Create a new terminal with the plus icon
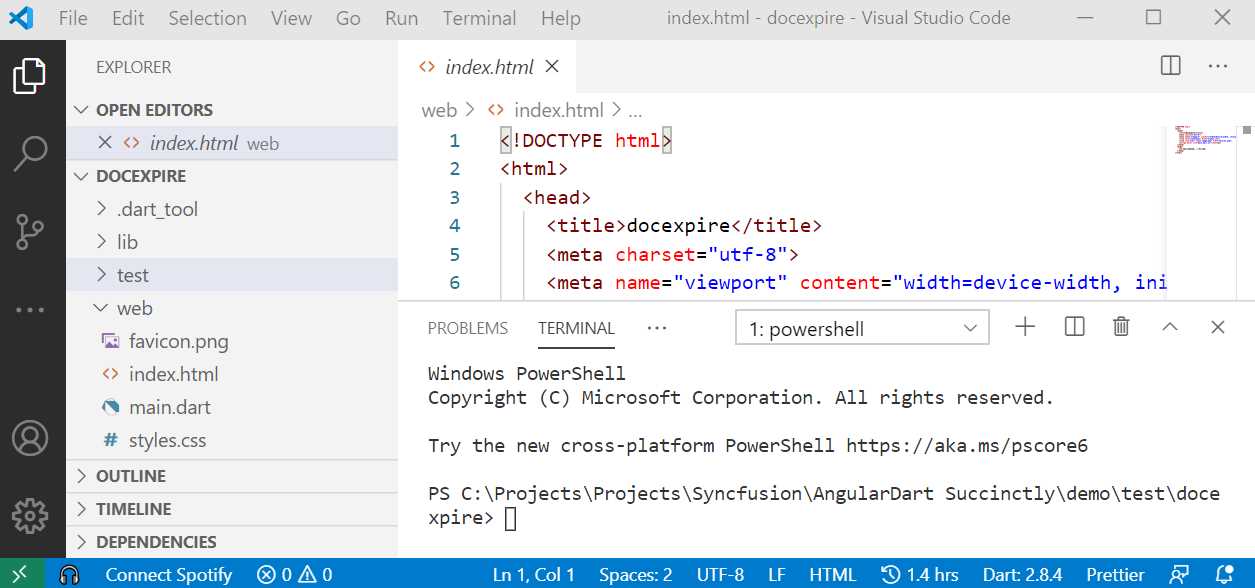Viewport: 1255px width, 588px height. (1024, 326)
